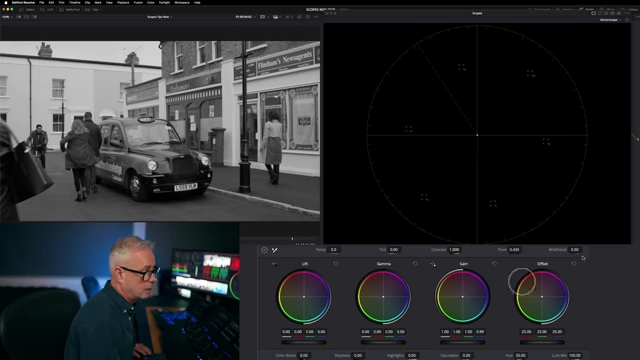The image size is (640, 360).
Task: Click Gain blue value 0.99
Action: pyautogui.click(x=480, y=332)
